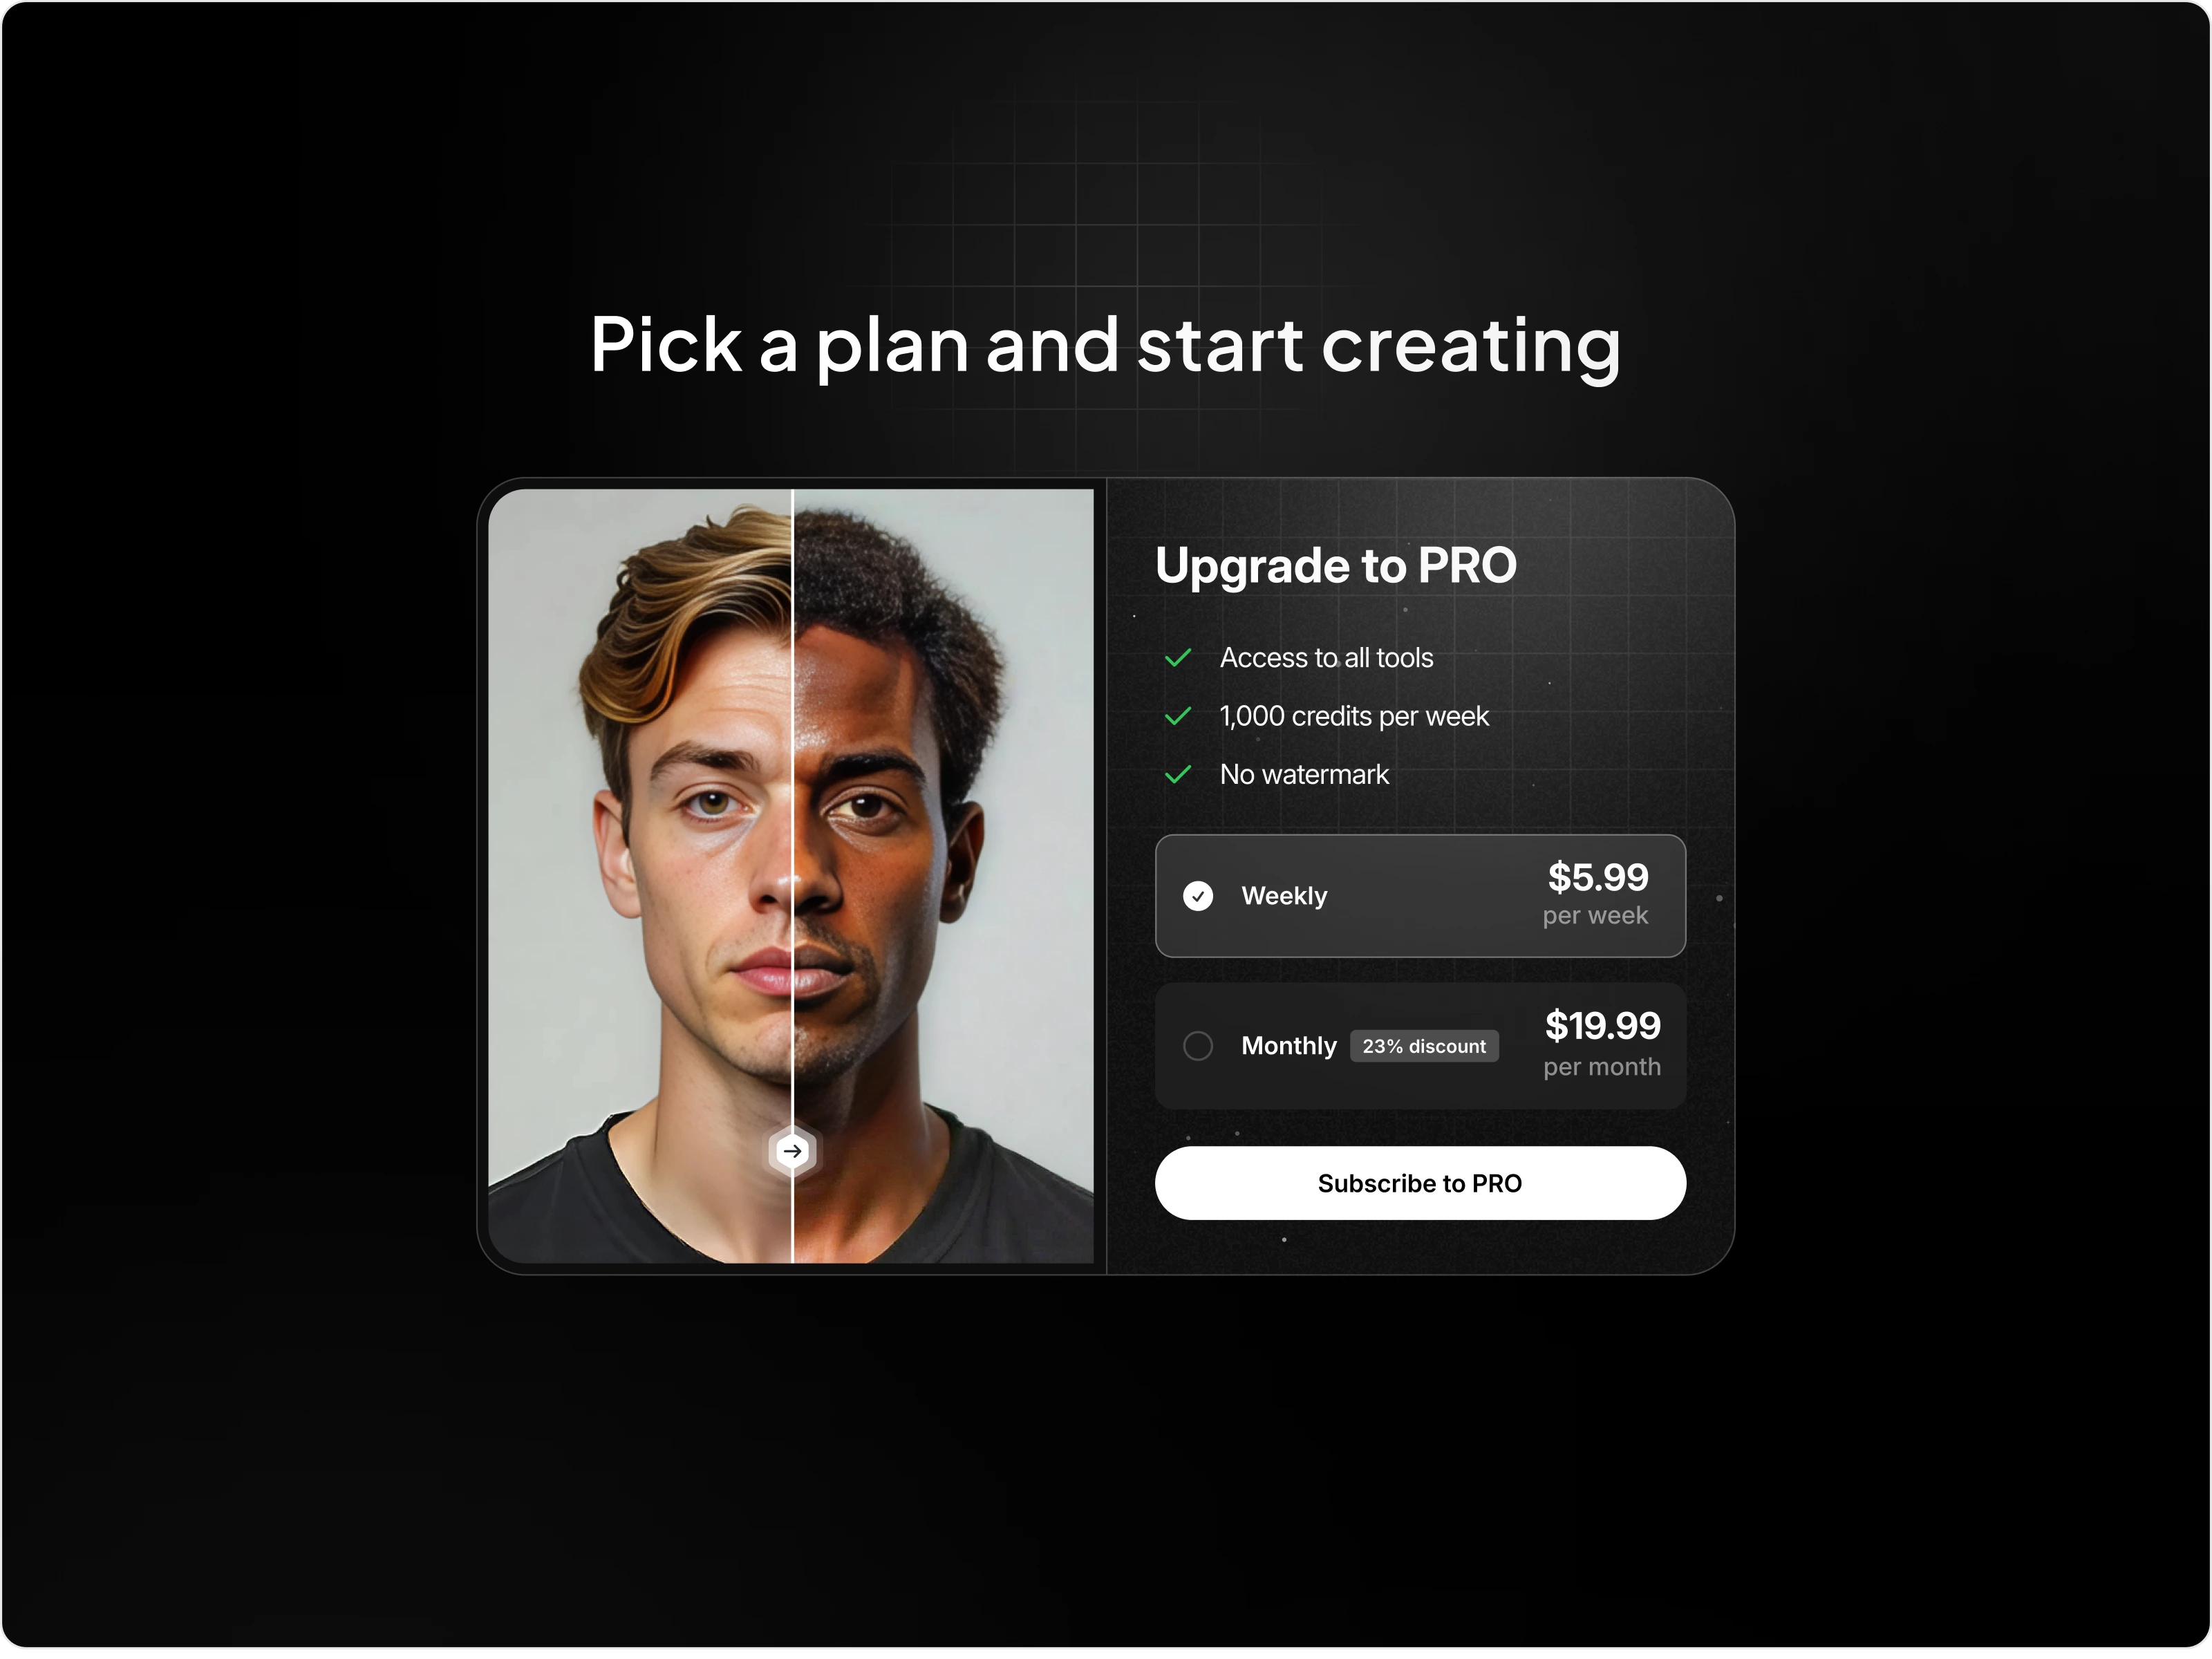Click the Subscribe to PRO button
The image size is (2212, 1659).
(1420, 1183)
